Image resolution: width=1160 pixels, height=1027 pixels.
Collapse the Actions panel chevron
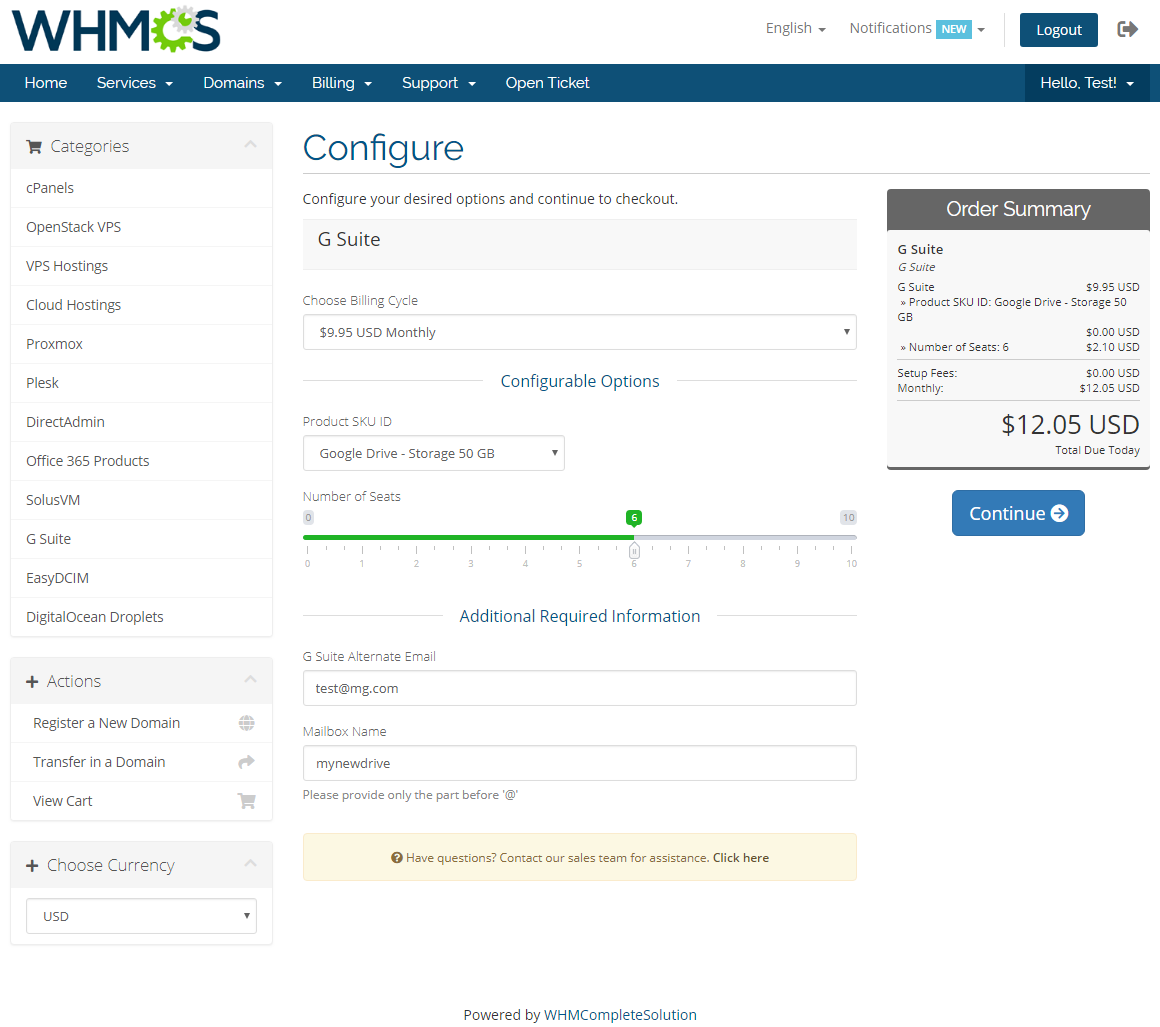tap(250, 681)
